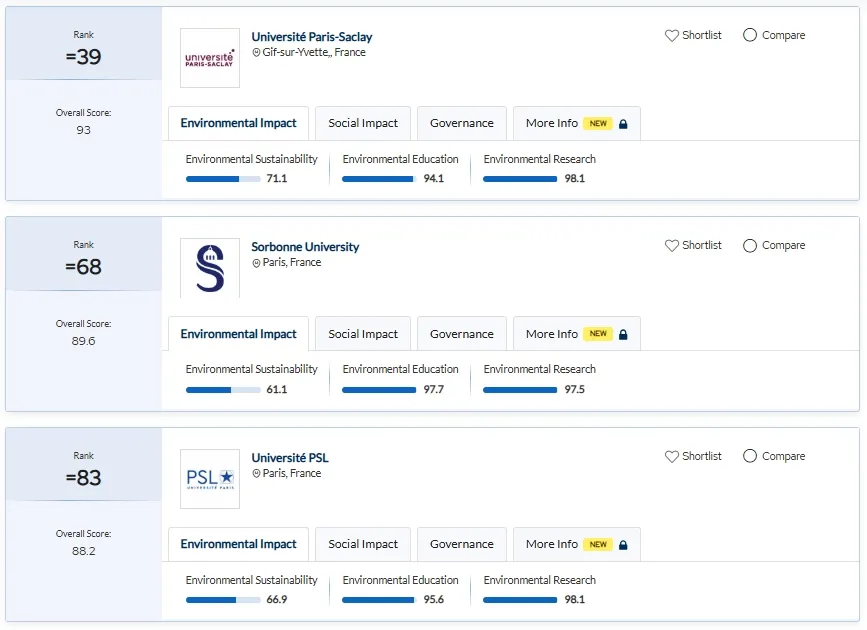Click the rank value =68
Screen dimensions: 867x630
click(83, 267)
